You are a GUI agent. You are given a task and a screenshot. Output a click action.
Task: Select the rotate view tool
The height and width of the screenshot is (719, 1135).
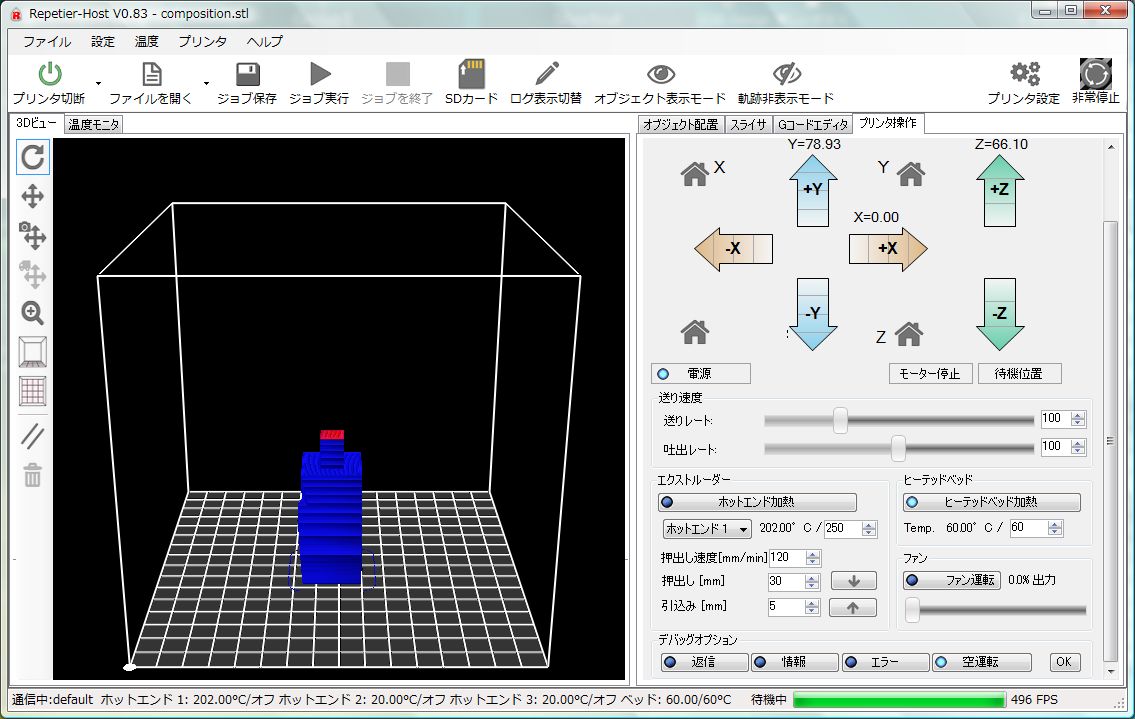33,157
